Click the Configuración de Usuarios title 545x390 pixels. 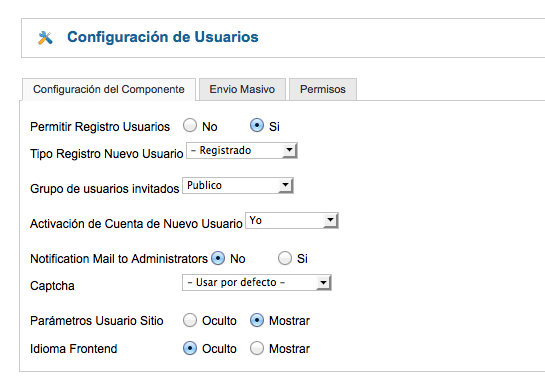[163, 37]
